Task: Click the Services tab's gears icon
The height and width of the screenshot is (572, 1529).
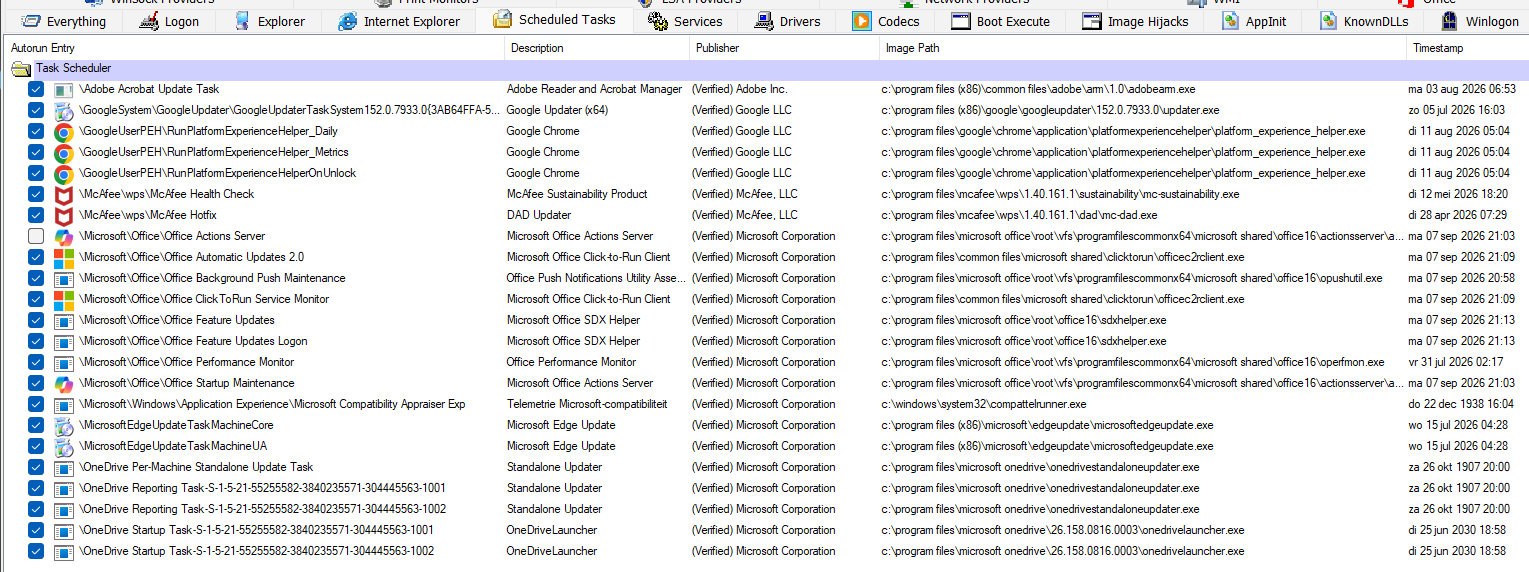Action: (x=657, y=21)
